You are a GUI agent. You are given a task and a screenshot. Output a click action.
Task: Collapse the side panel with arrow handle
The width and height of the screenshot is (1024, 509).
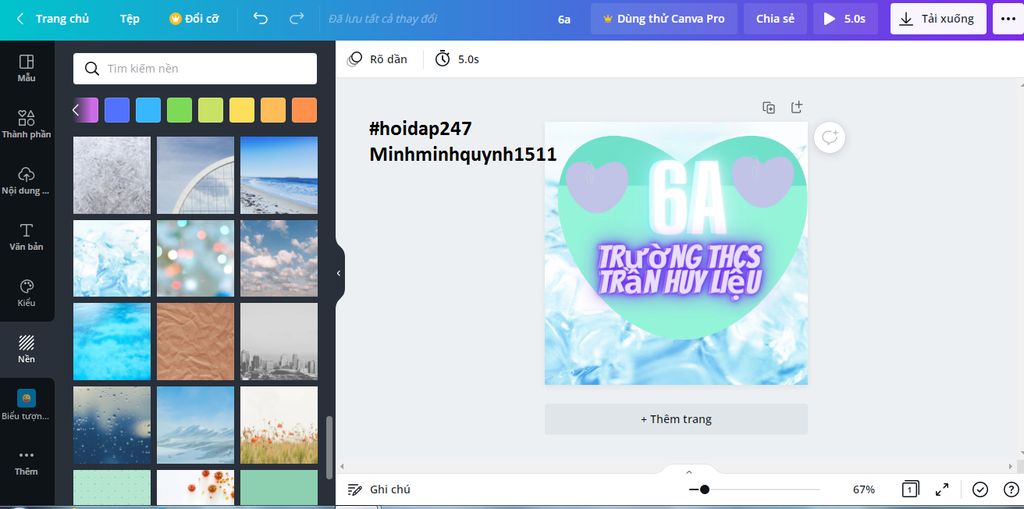(339, 273)
